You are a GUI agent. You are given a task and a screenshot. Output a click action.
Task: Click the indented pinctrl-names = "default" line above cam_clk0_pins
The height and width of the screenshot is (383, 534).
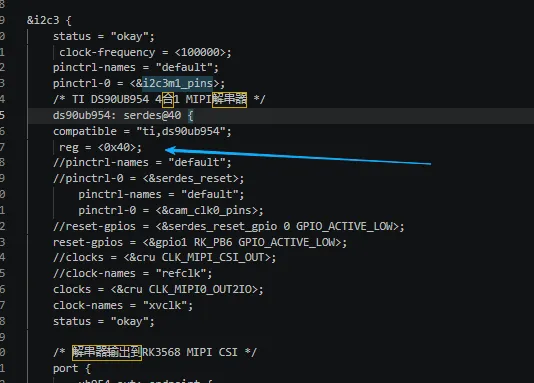(161, 194)
